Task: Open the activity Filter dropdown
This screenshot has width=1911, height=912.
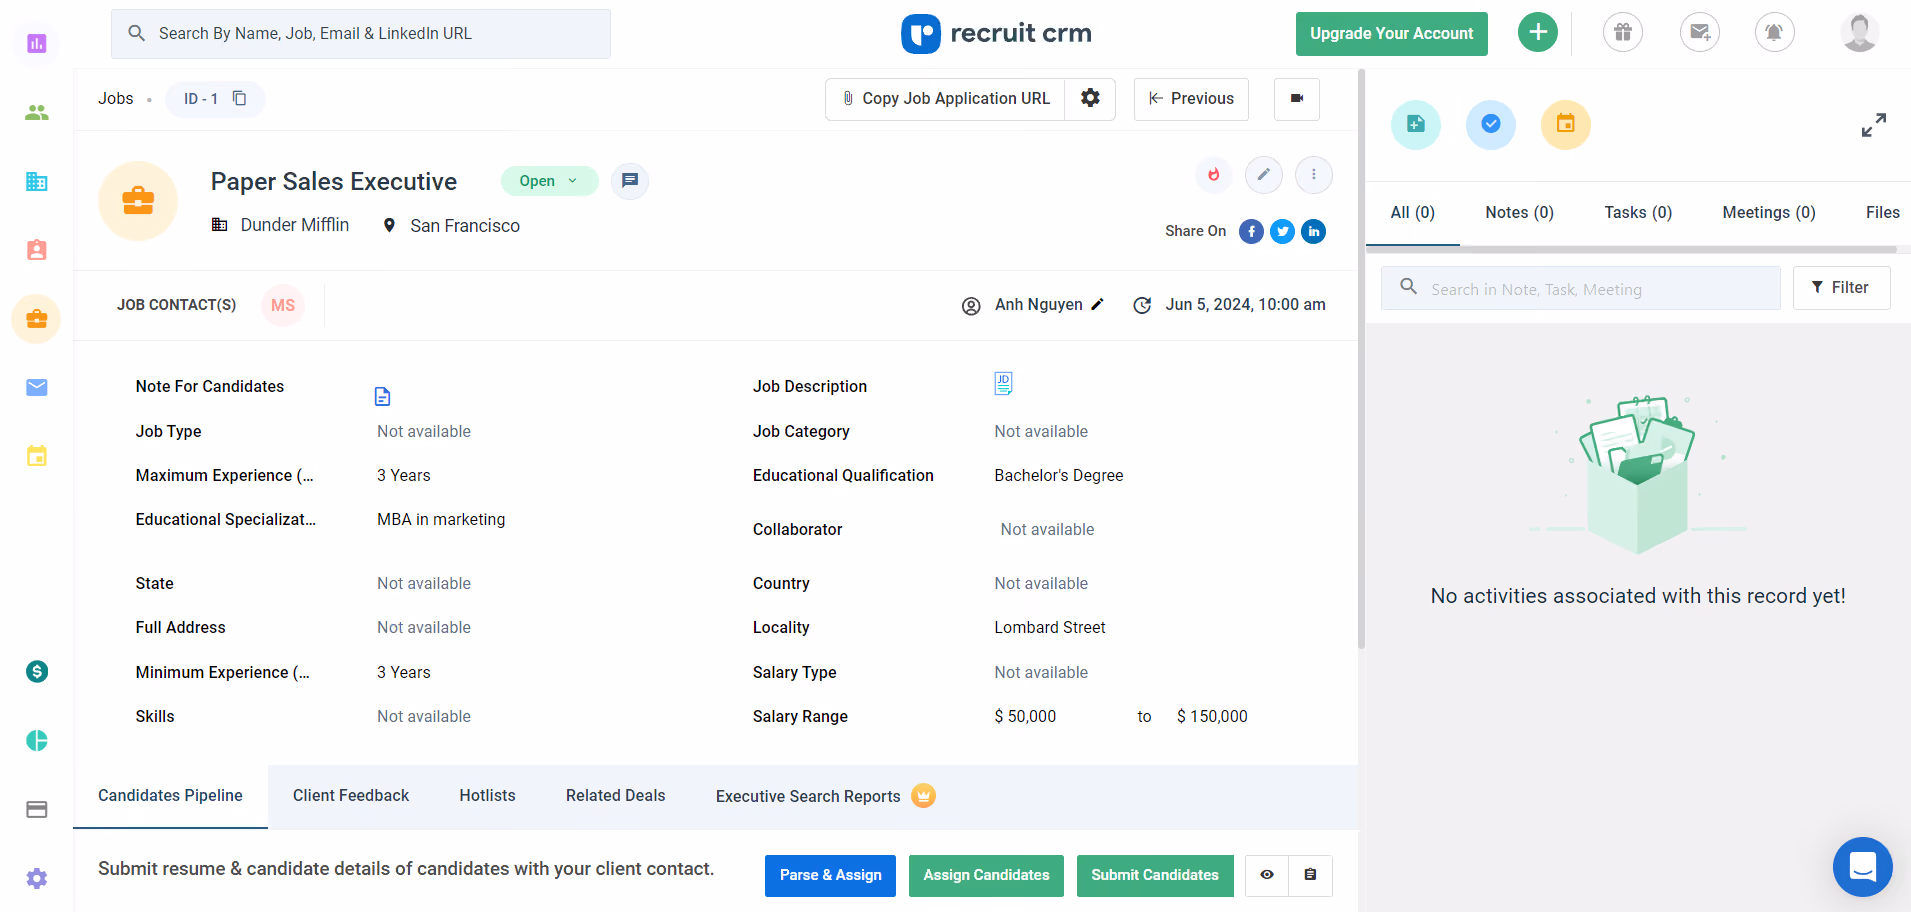Action: pos(1841,288)
